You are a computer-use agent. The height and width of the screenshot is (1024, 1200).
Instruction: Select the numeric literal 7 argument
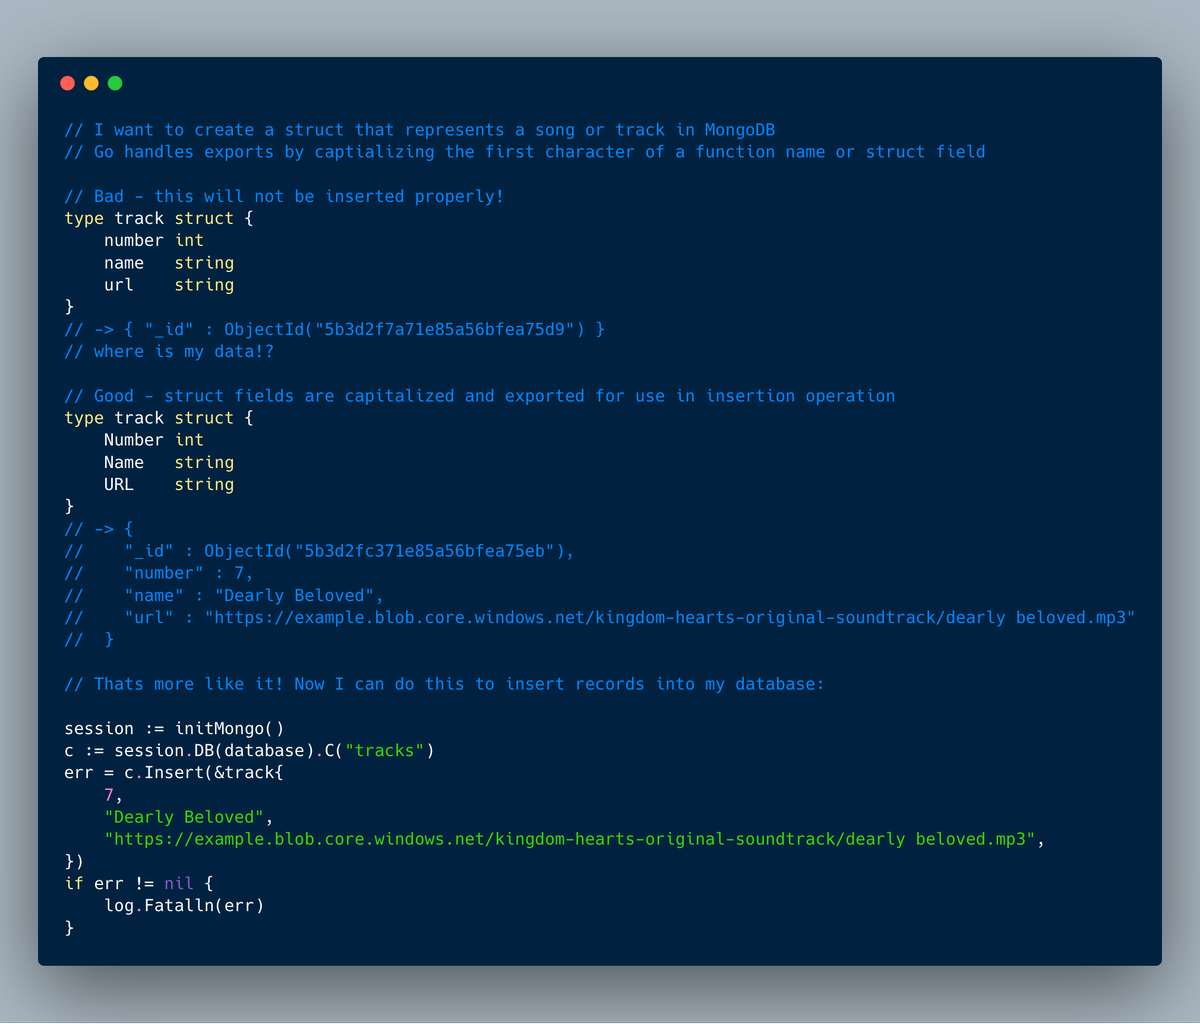[108, 794]
